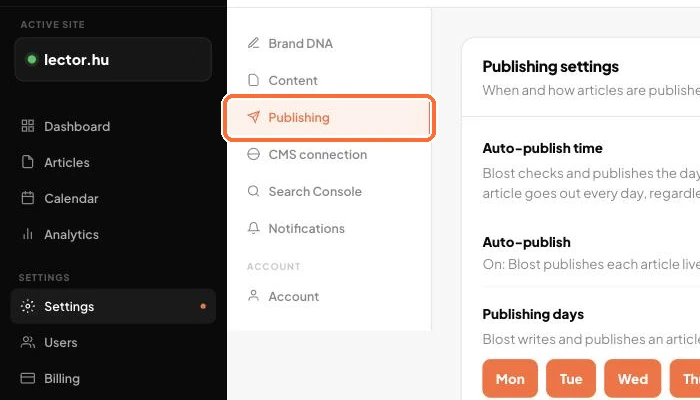Open the Calendar page
The height and width of the screenshot is (400, 700).
113,199
